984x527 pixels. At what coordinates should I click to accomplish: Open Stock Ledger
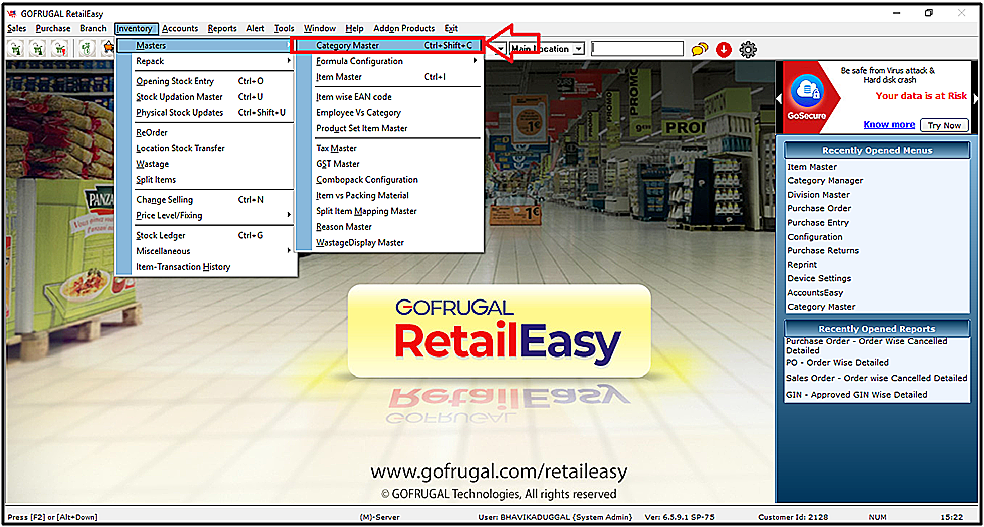coord(206,235)
